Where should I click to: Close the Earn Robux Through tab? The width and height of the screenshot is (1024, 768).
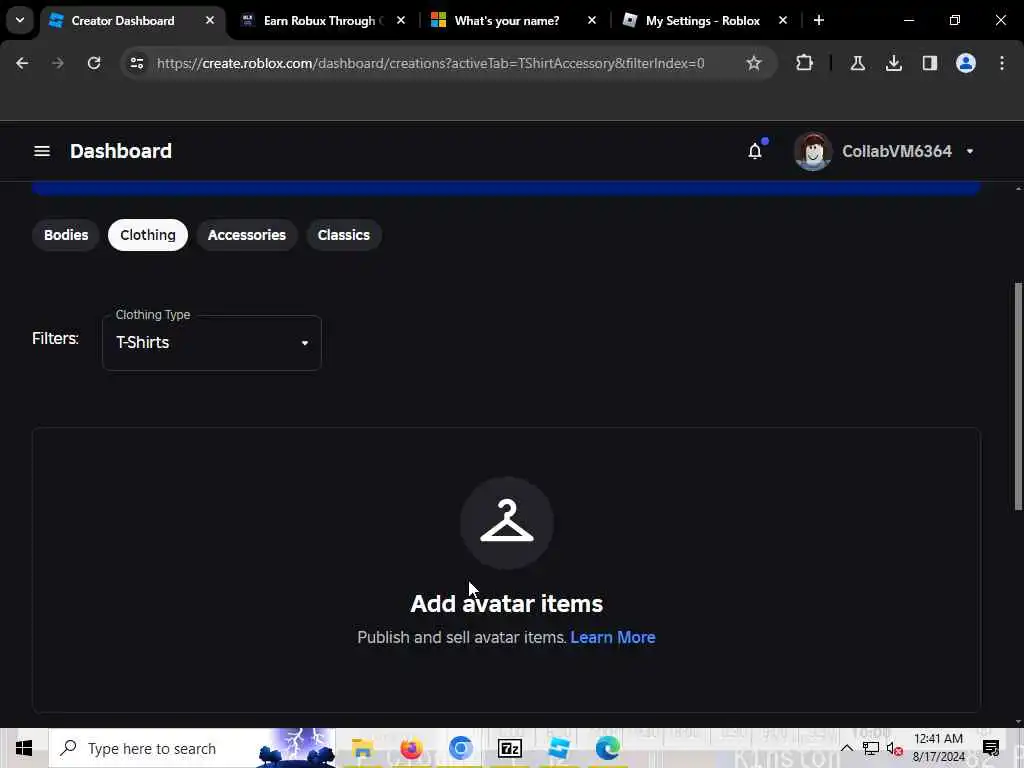(x=401, y=20)
